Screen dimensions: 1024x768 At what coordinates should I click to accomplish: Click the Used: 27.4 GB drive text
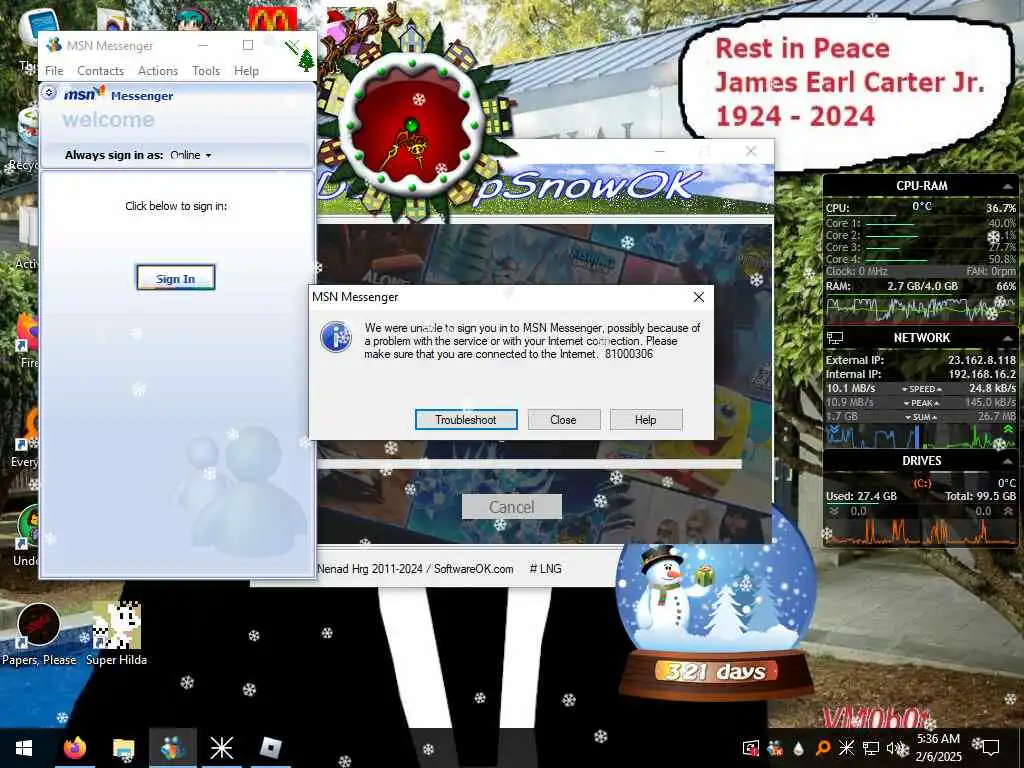point(861,496)
